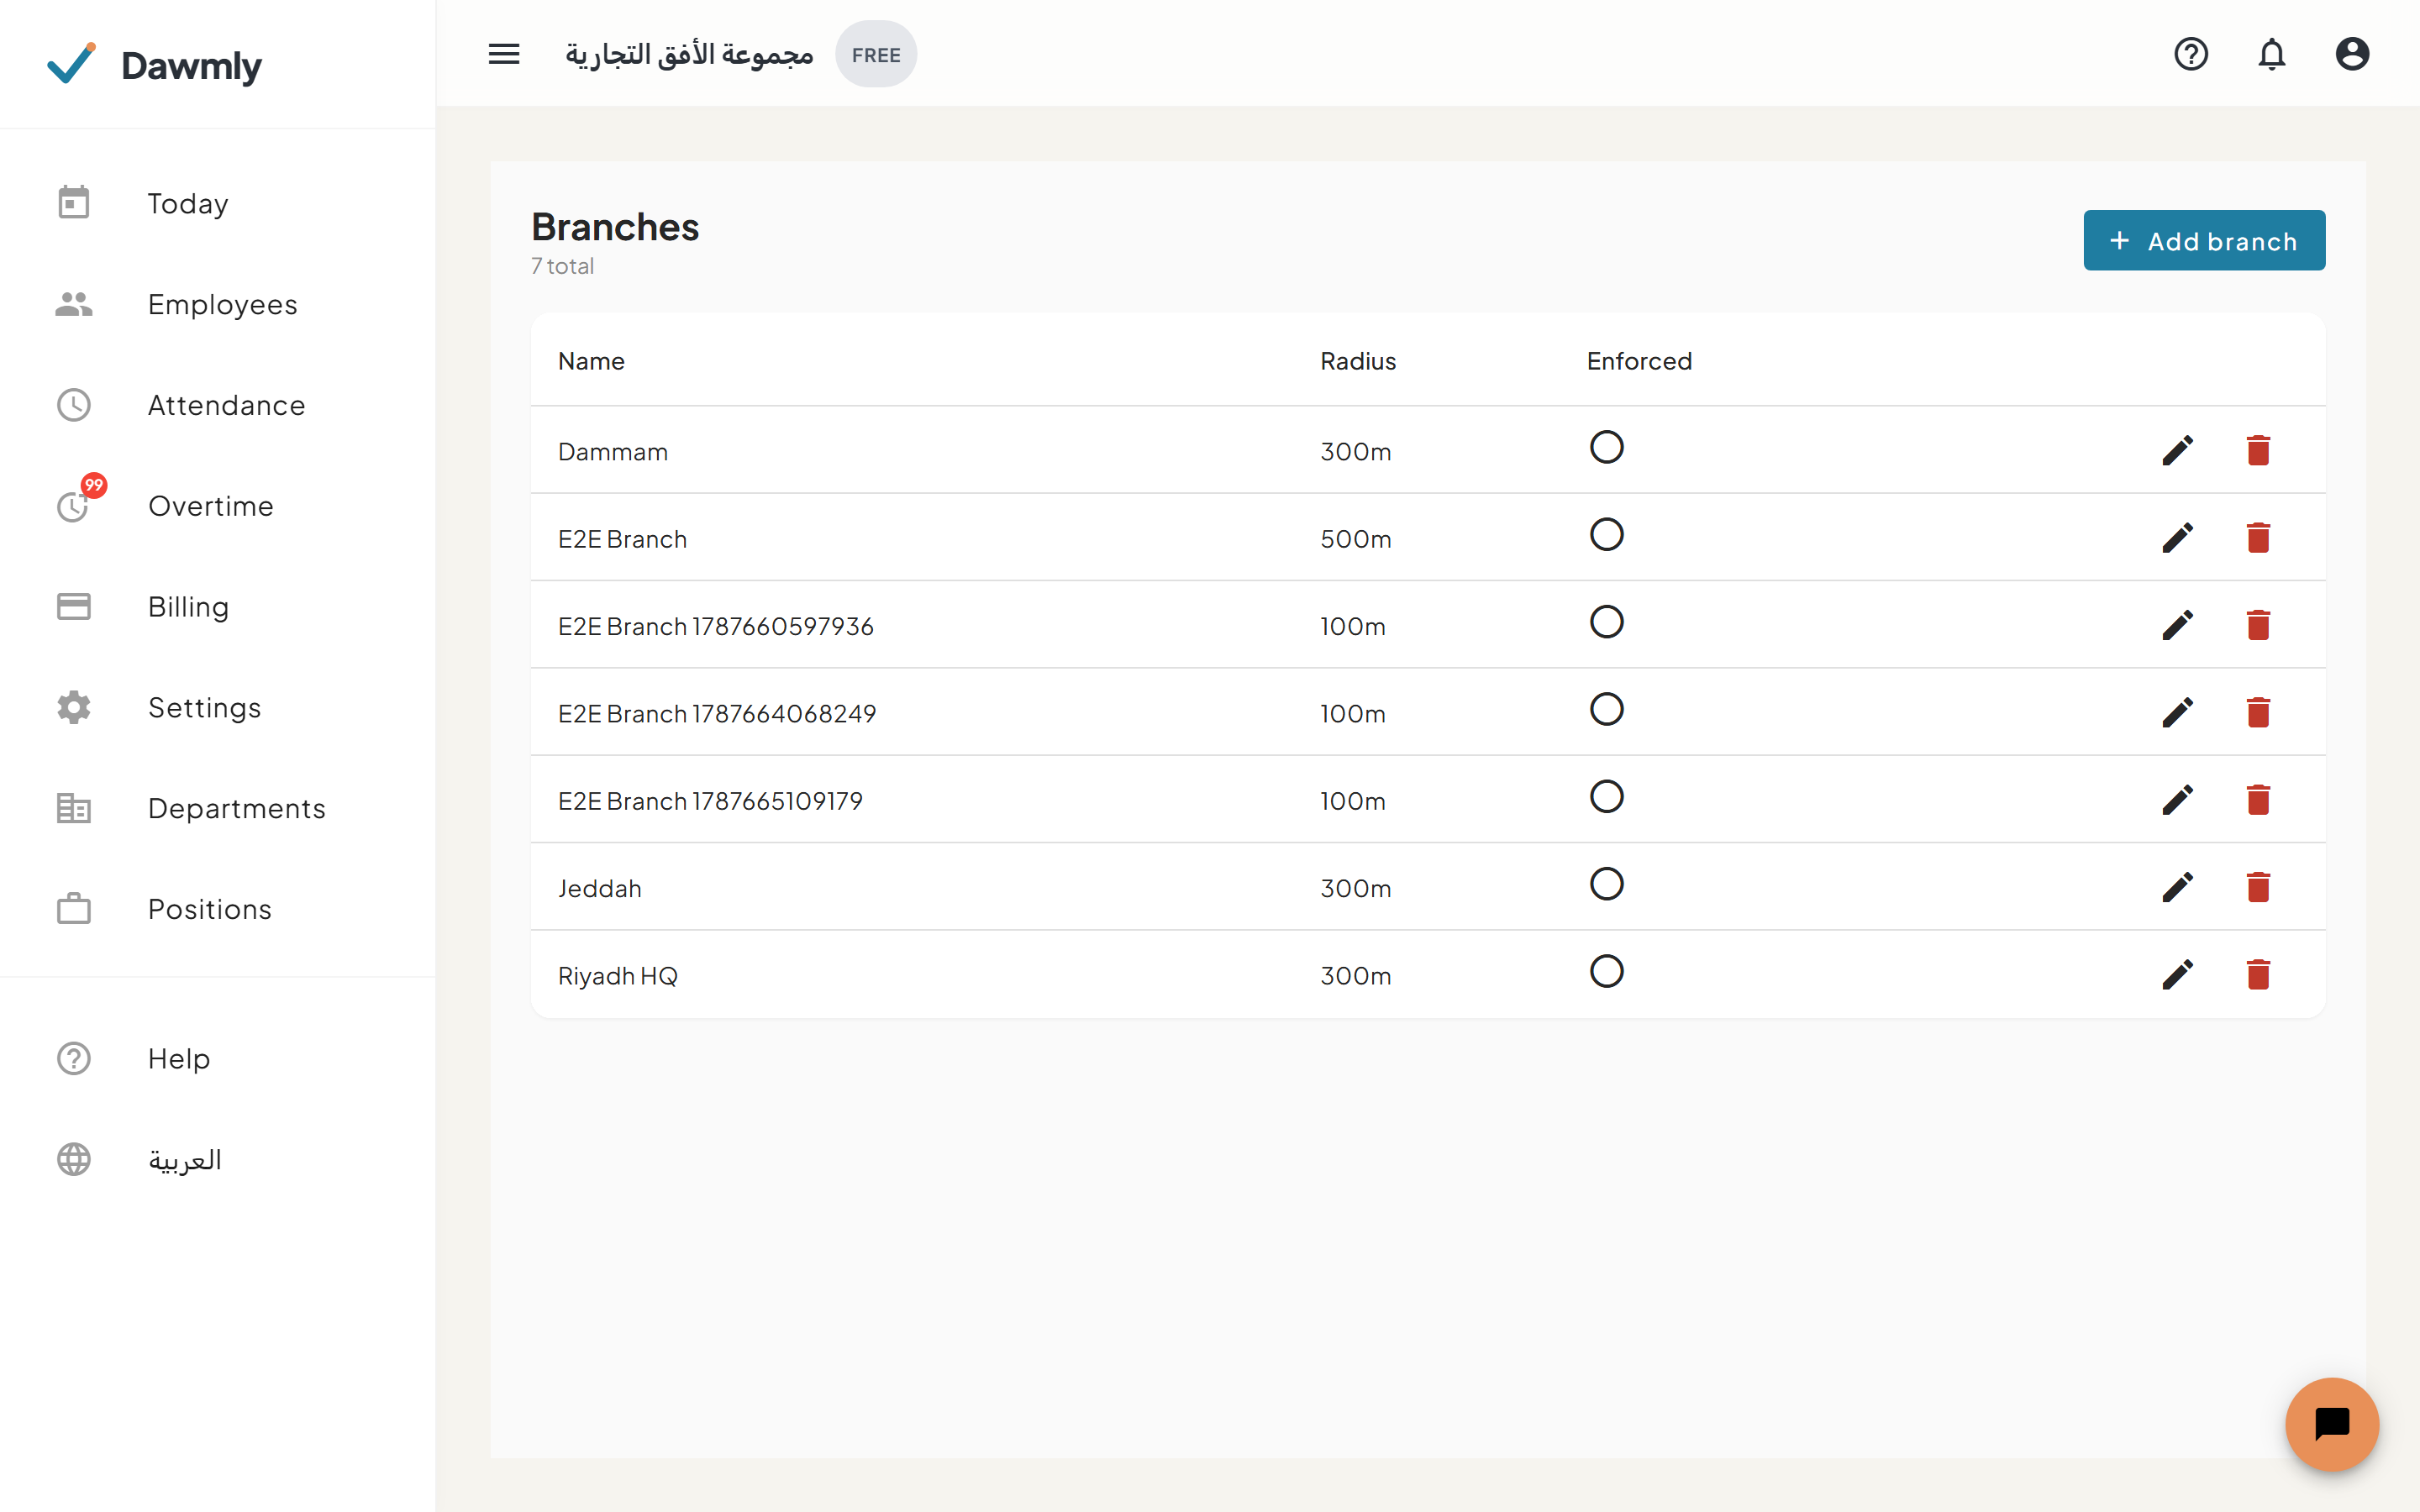Click the Enforced column header
The width and height of the screenshot is (2420, 1512).
1639,361
